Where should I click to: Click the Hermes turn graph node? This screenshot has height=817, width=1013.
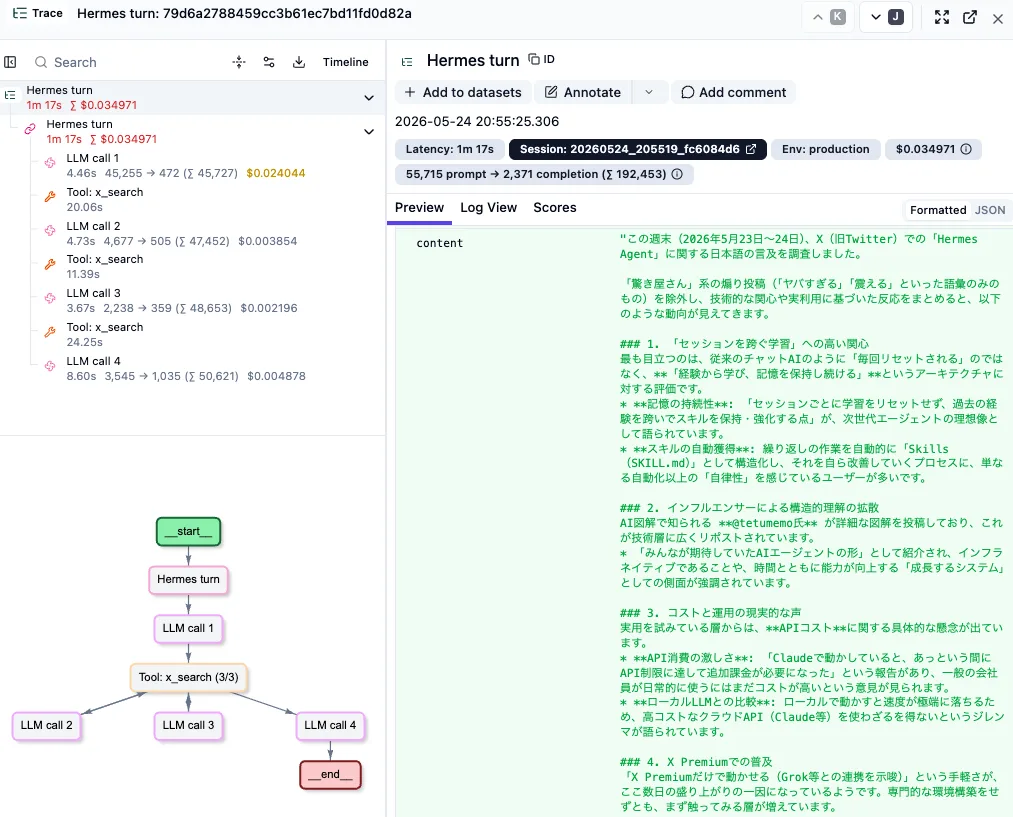coord(188,579)
